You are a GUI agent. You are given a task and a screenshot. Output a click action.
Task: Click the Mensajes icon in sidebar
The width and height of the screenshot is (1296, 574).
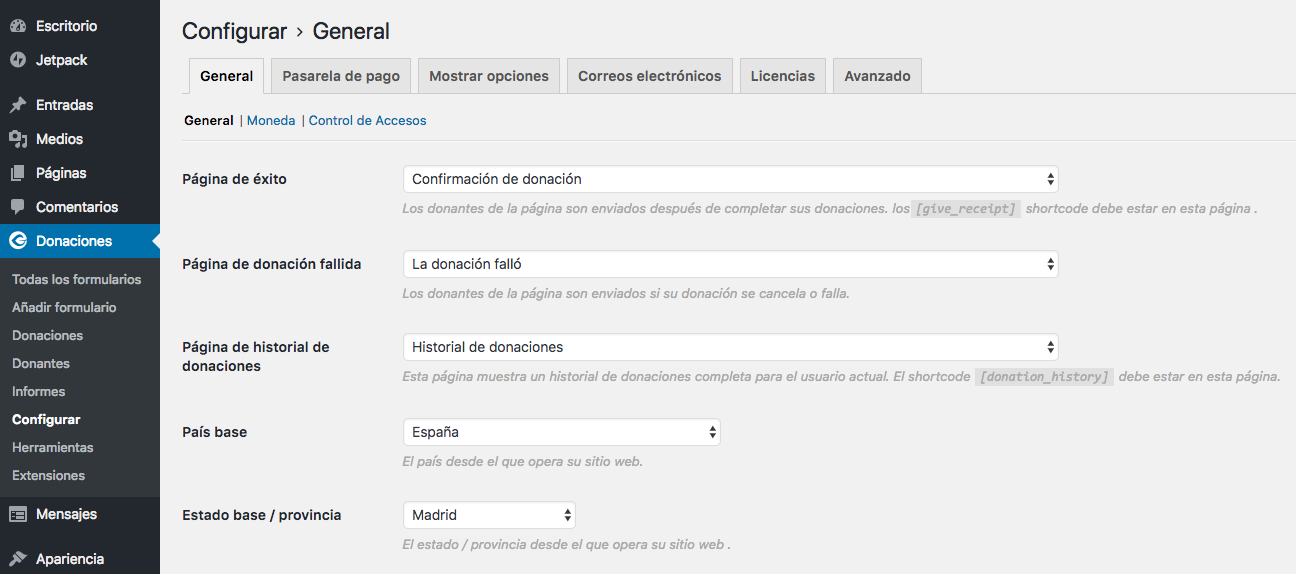18,514
